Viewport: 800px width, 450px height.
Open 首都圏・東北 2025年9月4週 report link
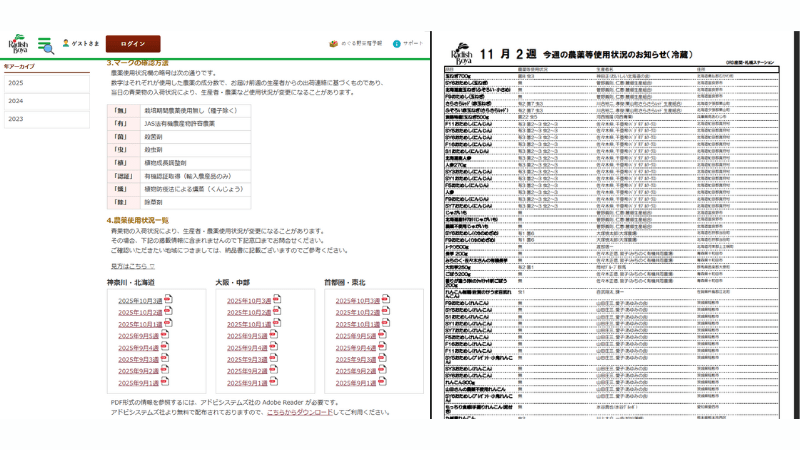(x=357, y=348)
